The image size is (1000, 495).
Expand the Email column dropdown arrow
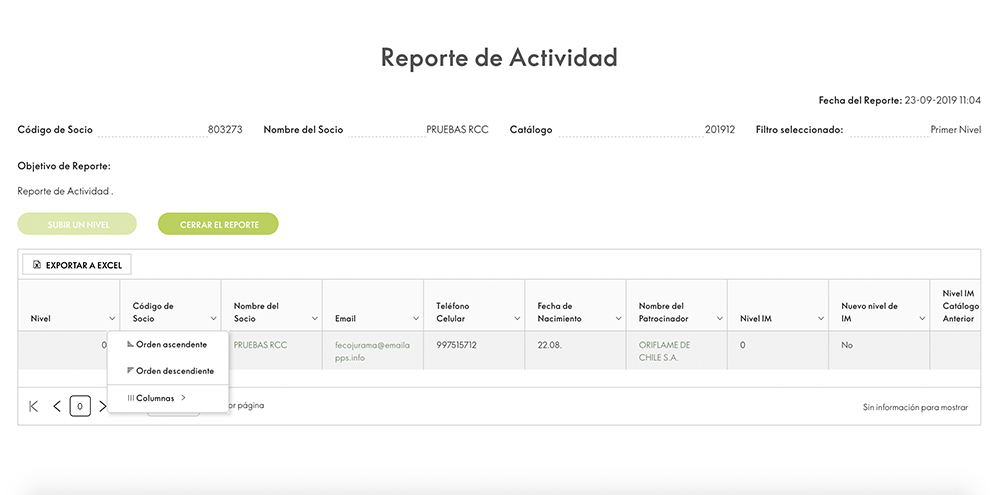415,319
